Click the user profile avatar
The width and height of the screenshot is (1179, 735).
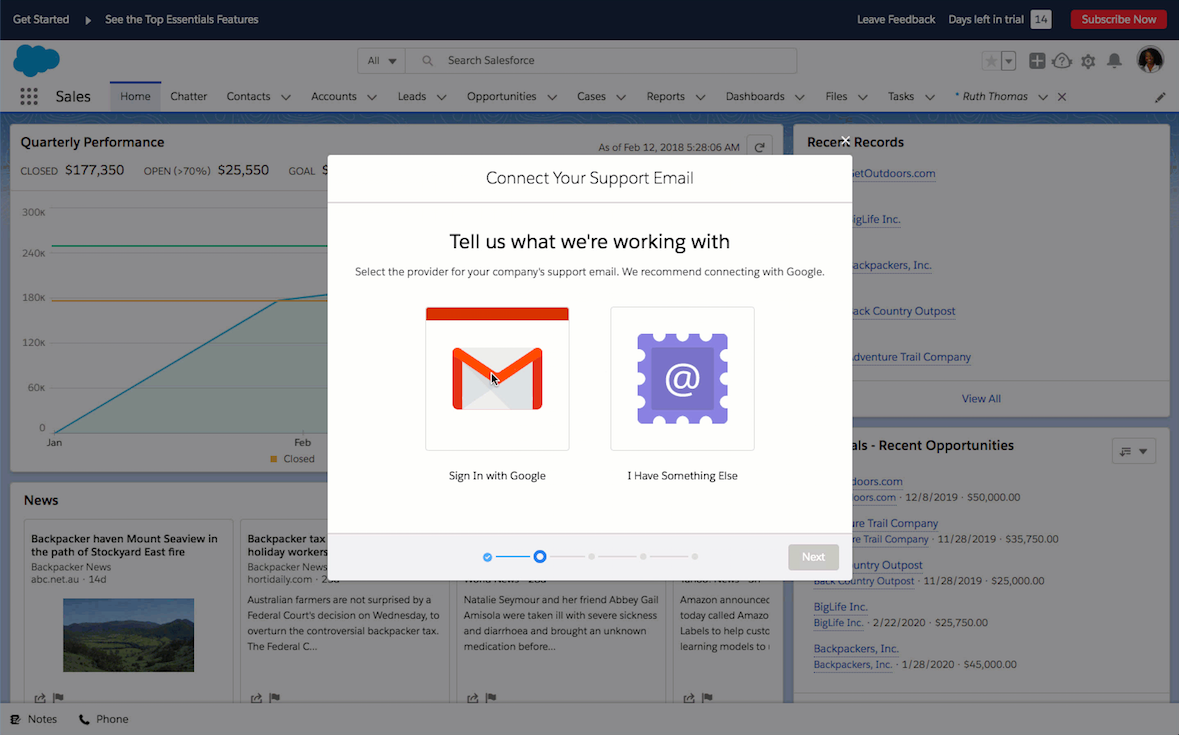tap(1150, 60)
